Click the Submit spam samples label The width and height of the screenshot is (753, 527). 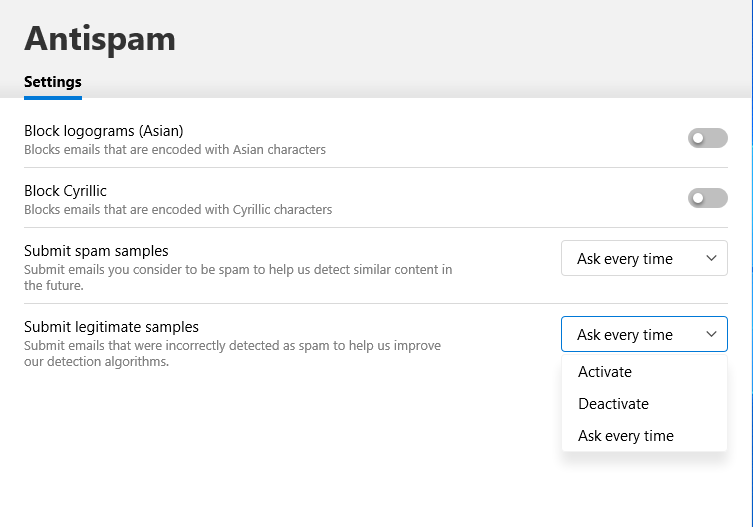coord(96,251)
